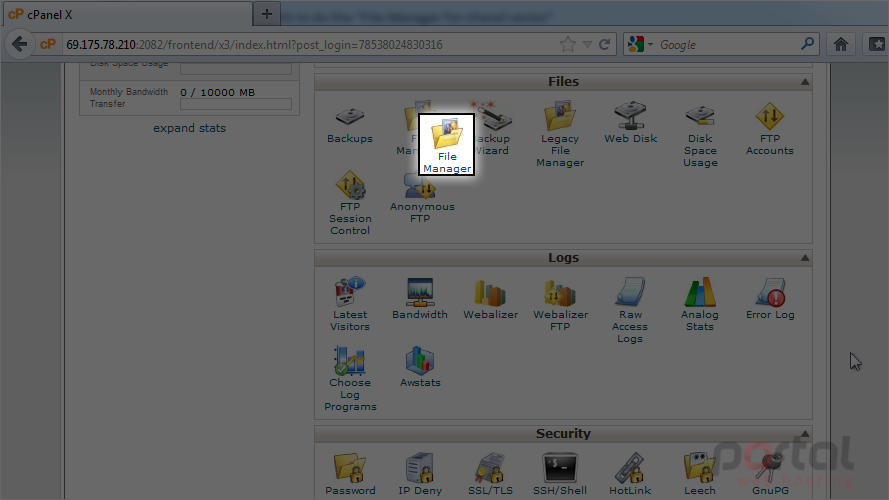Open IP Deny manager
This screenshot has width=889, height=500.
(420, 474)
